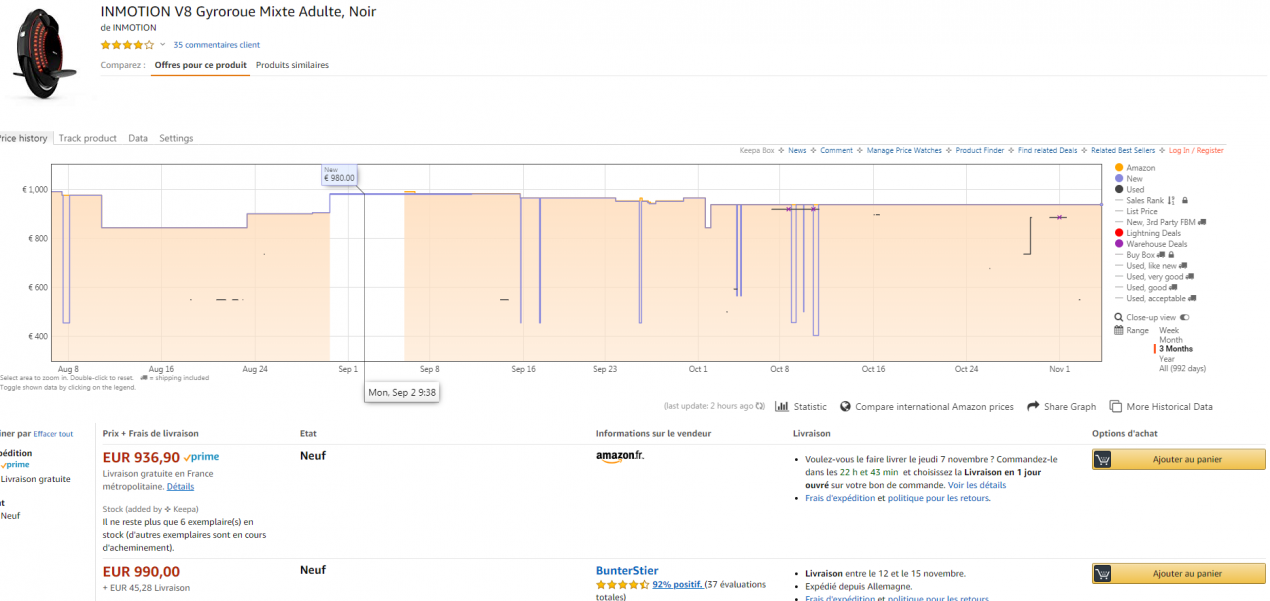Open the Keepa Settings tab
The height and width of the screenshot is (601, 1270).
coord(176,138)
